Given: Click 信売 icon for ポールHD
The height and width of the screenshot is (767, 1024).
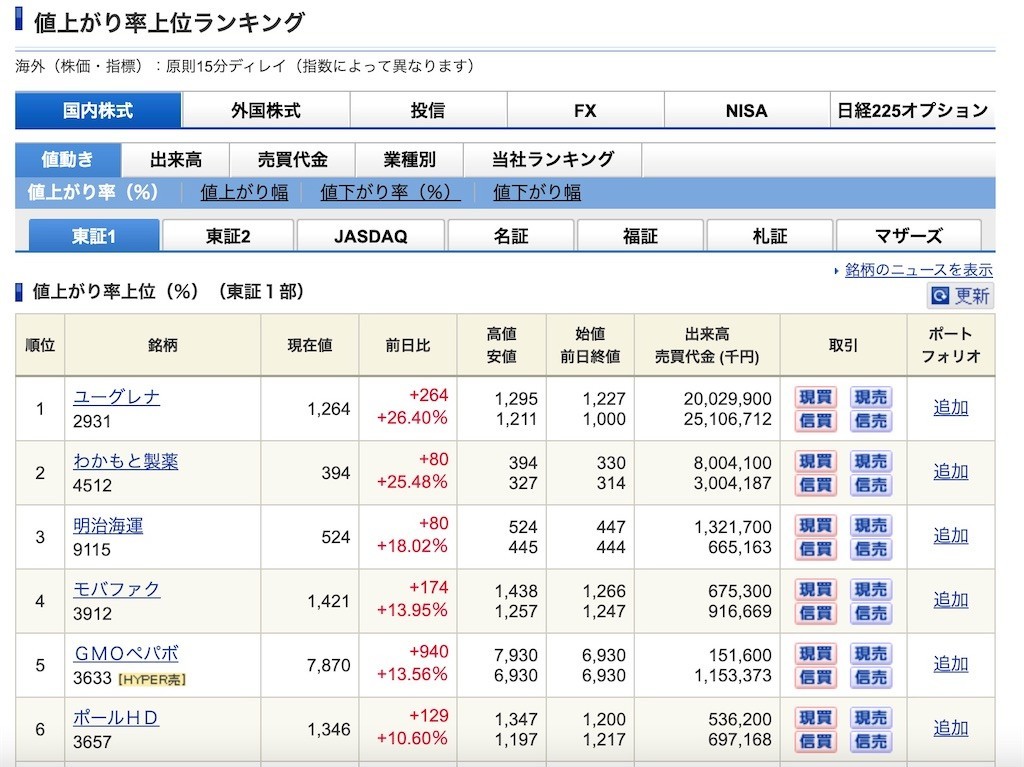Looking at the screenshot, I should pyautogui.click(x=871, y=741).
